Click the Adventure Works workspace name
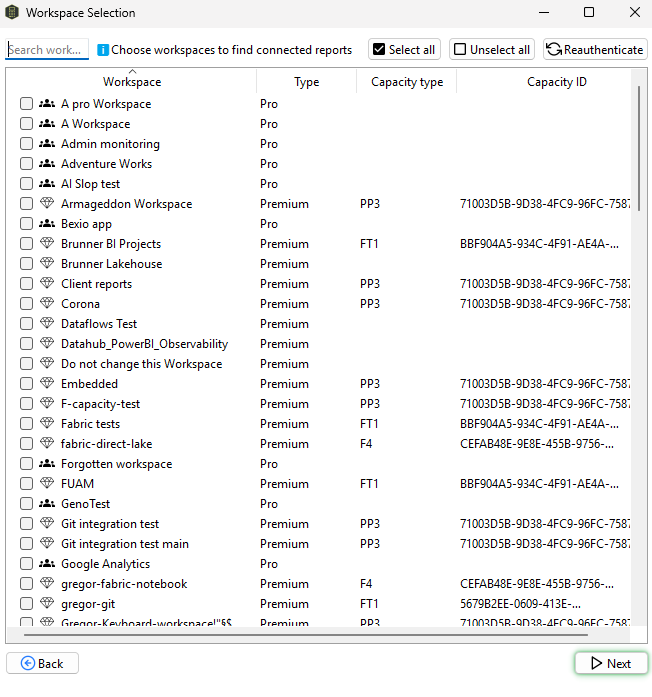This screenshot has width=652, height=697. [107, 164]
